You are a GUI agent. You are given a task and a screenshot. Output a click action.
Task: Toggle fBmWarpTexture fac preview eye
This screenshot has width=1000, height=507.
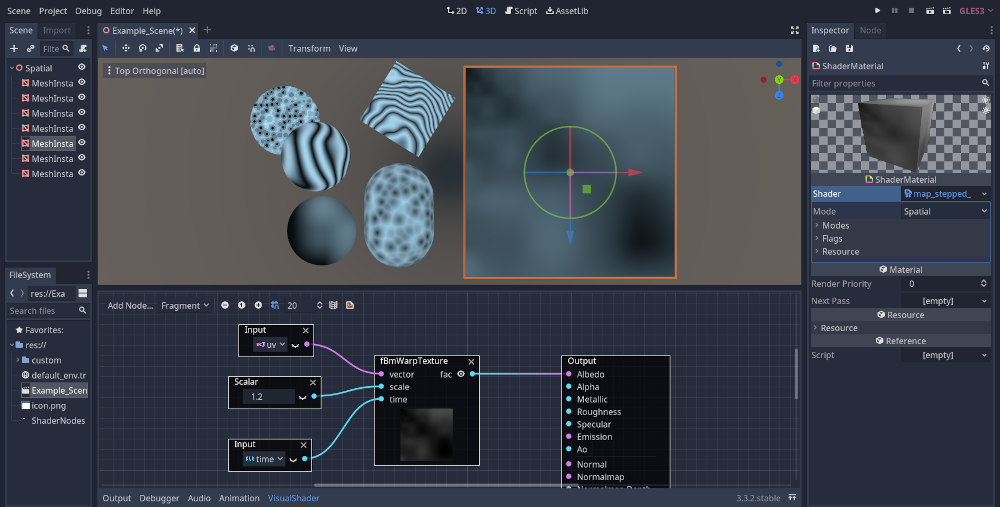(x=461, y=374)
